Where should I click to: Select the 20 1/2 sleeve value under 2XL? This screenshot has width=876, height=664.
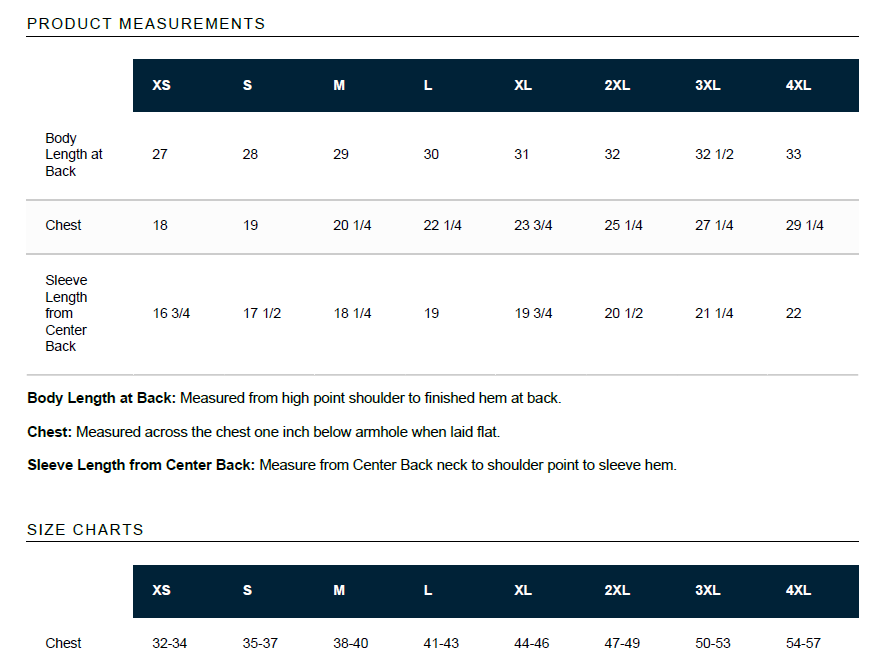point(623,313)
